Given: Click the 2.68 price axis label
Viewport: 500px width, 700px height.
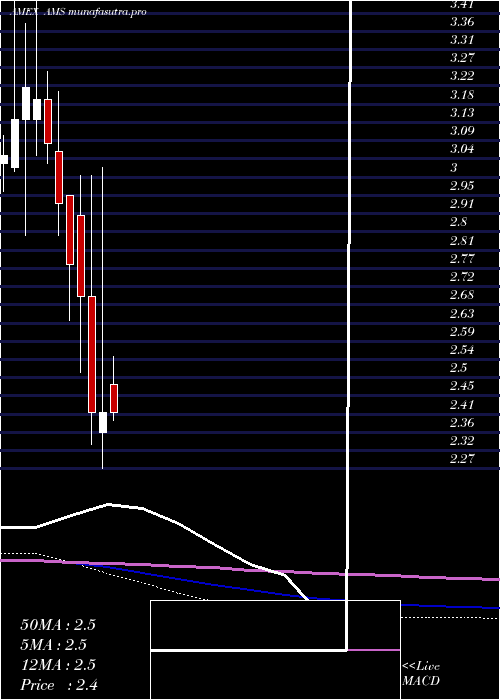Looking at the screenshot, I should click(x=462, y=295).
